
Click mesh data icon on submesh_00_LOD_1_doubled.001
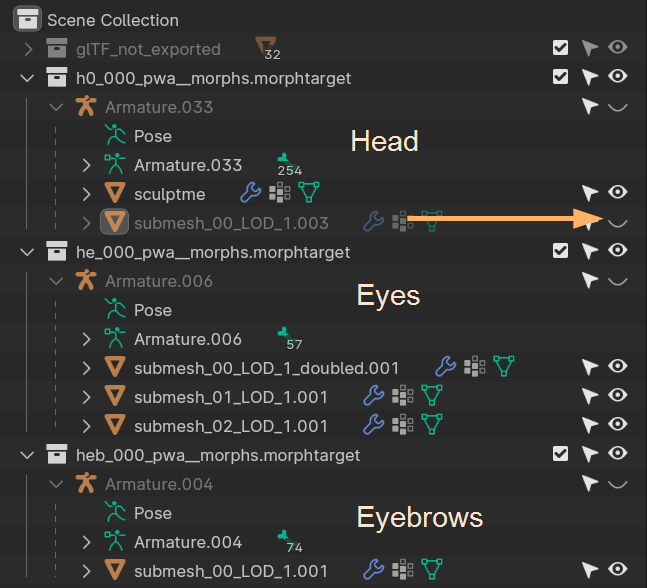tap(503, 368)
